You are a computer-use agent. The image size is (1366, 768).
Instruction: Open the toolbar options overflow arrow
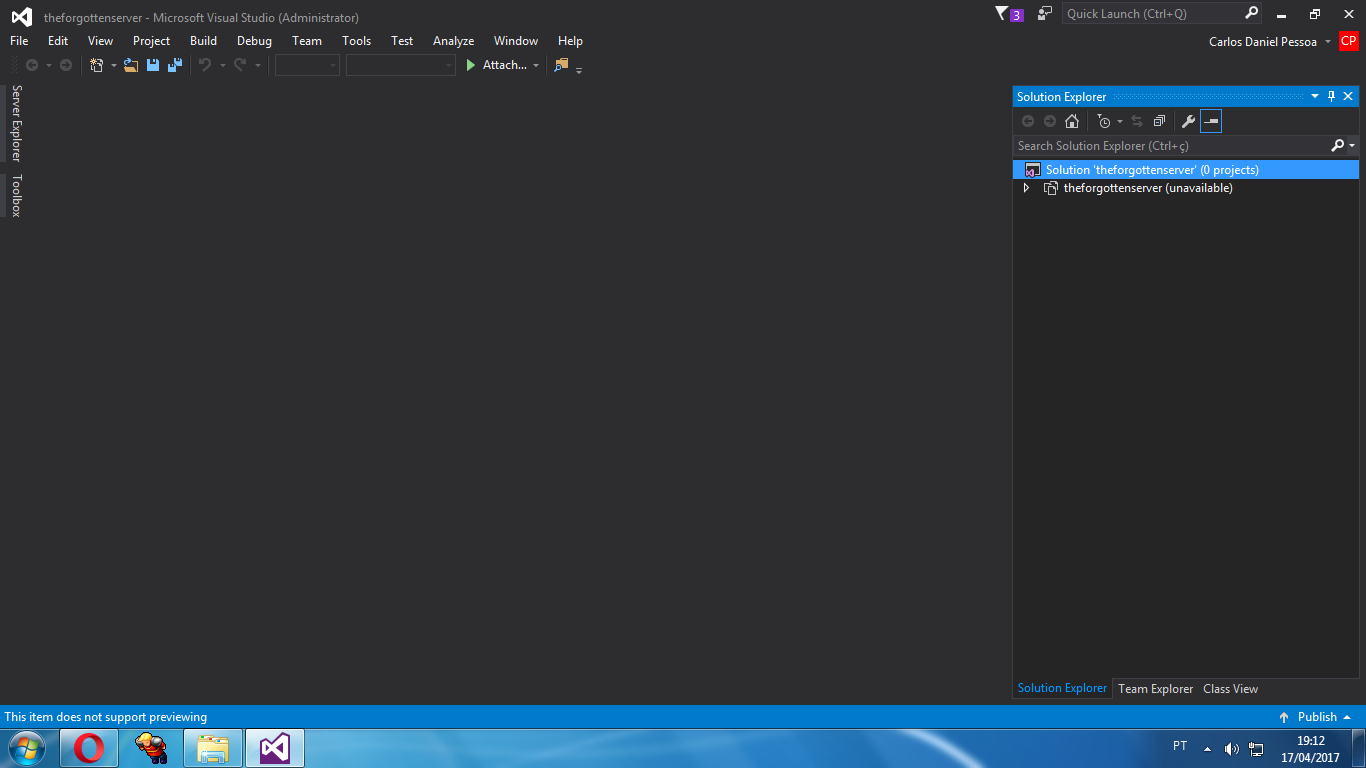(579, 69)
